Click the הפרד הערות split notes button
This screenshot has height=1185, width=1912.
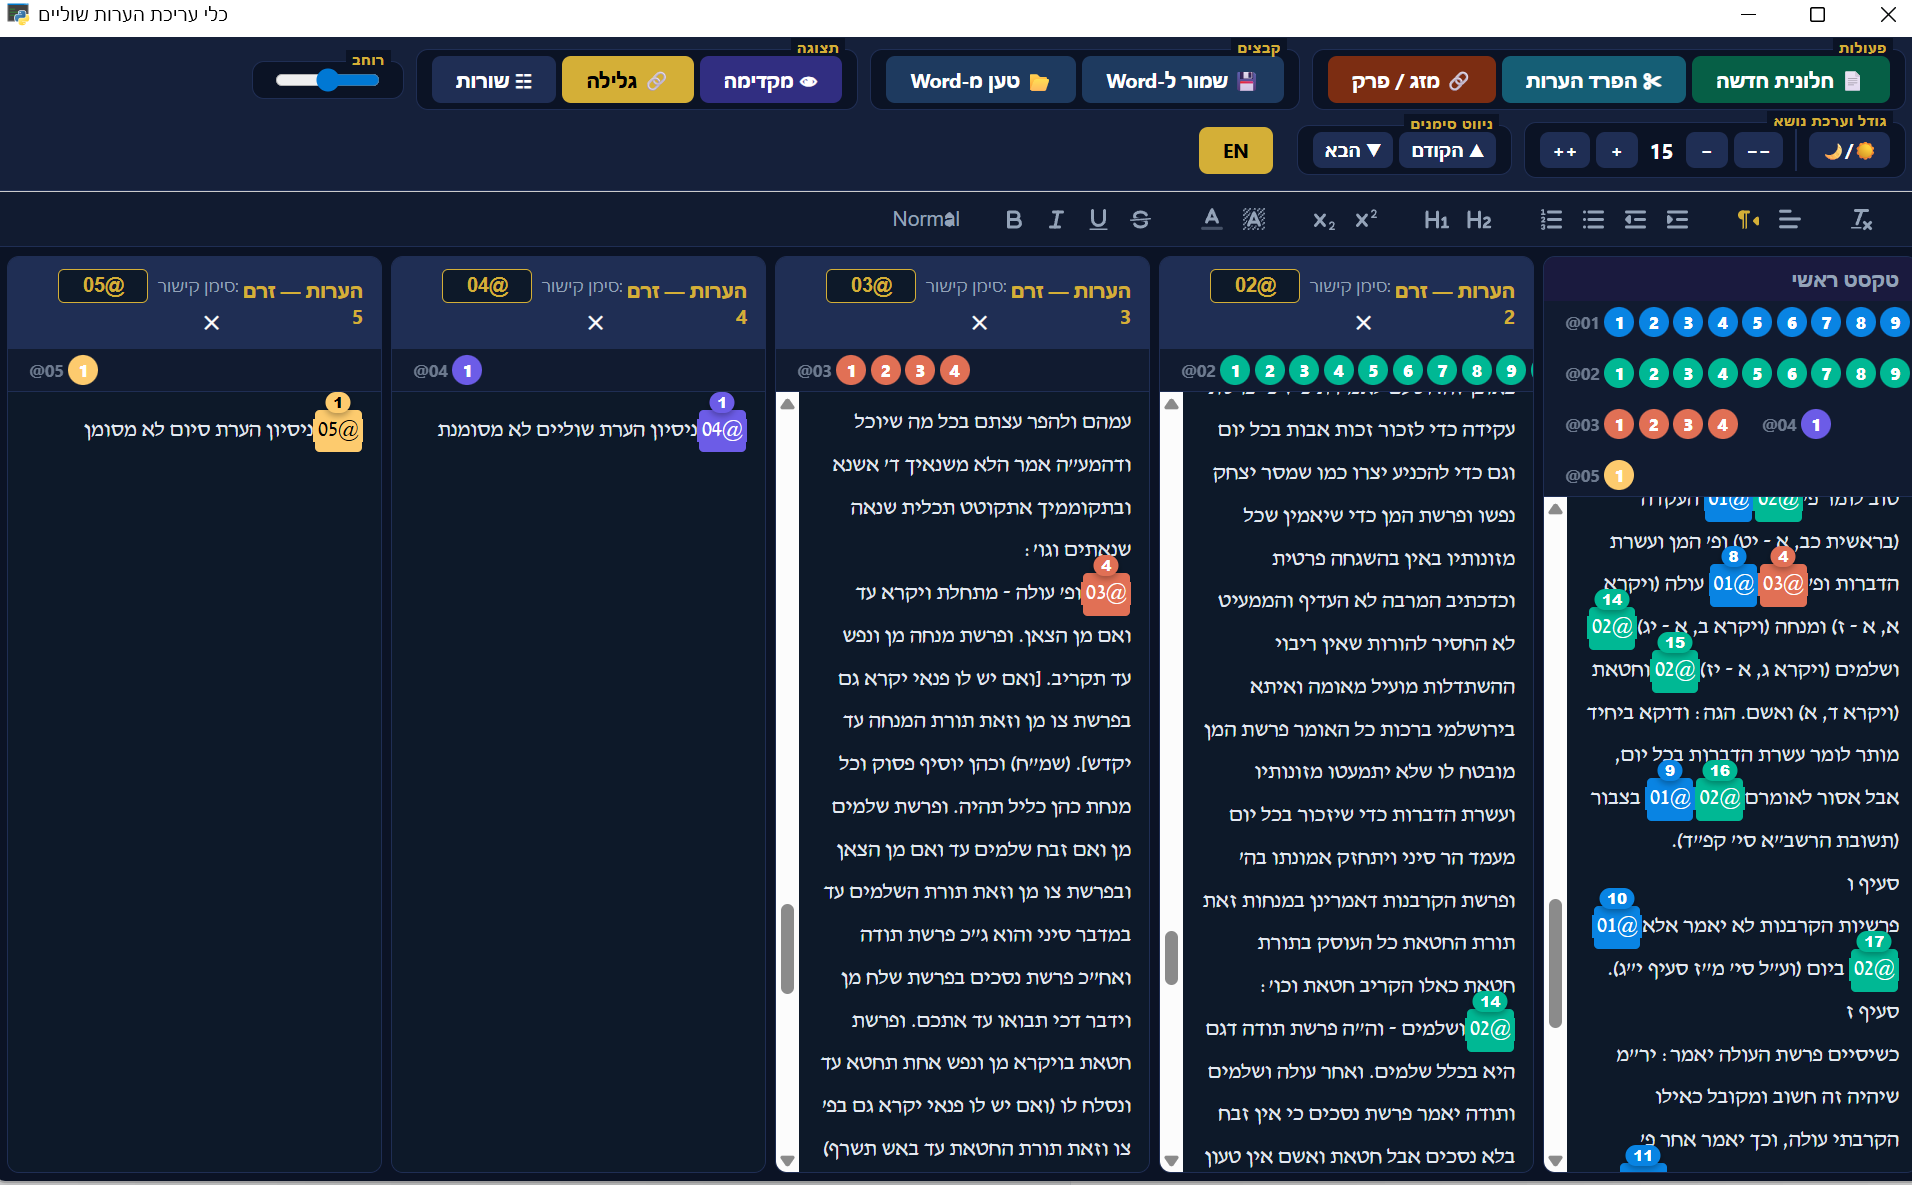(x=1593, y=81)
